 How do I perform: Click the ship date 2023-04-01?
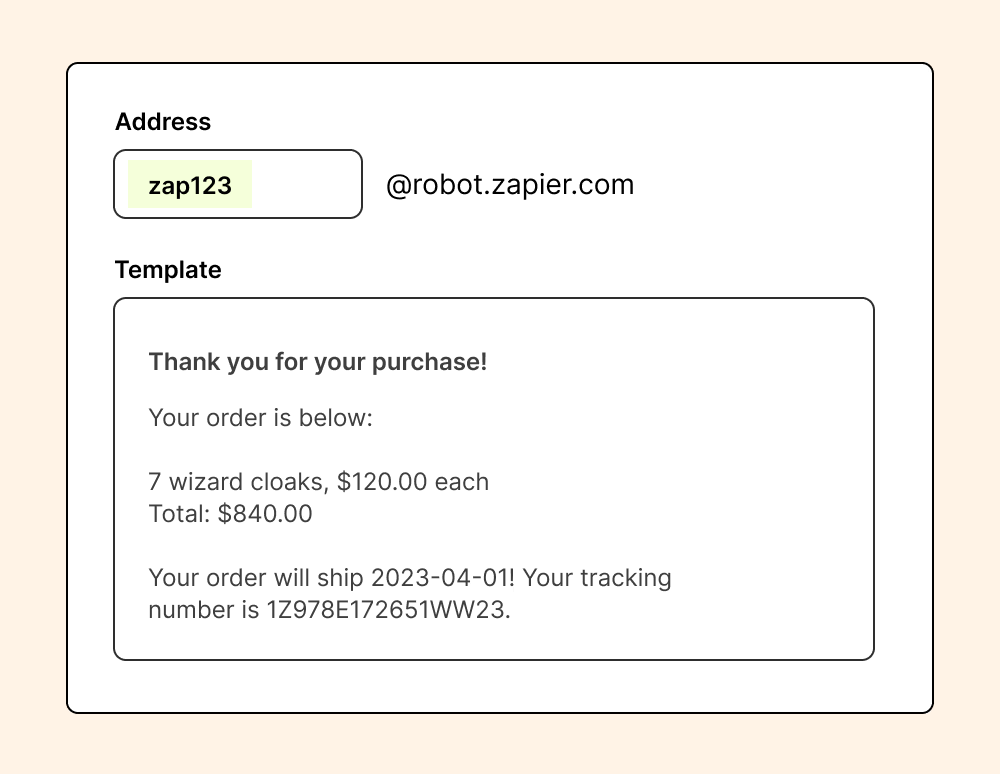click(441, 578)
